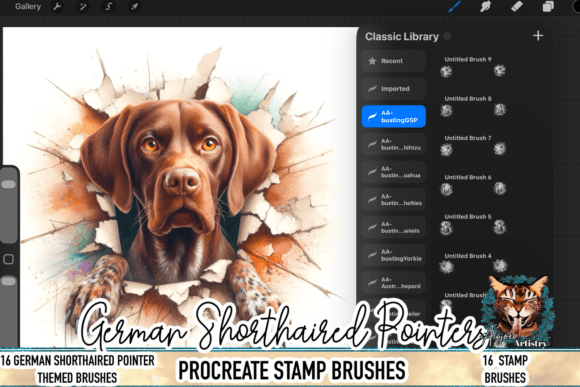The image size is (580, 387).
Task: Open the Recent brush set
Action: [394, 61]
